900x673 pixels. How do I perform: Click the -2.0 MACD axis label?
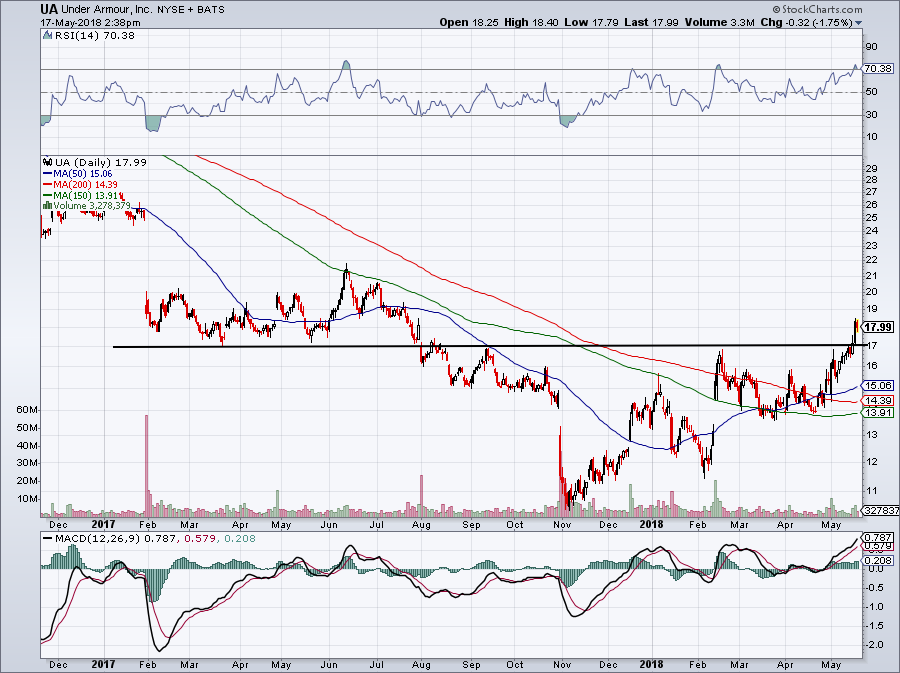[x=875, y=645]
